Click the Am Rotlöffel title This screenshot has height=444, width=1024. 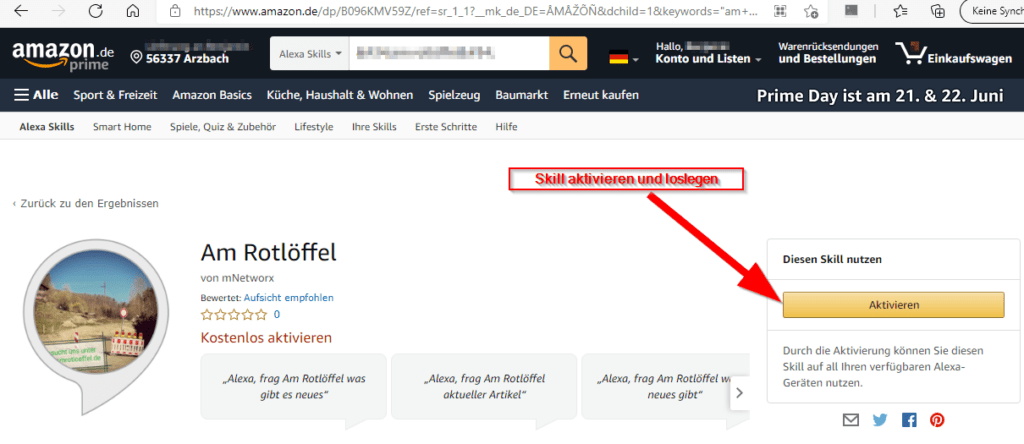(x=268, y=252)
